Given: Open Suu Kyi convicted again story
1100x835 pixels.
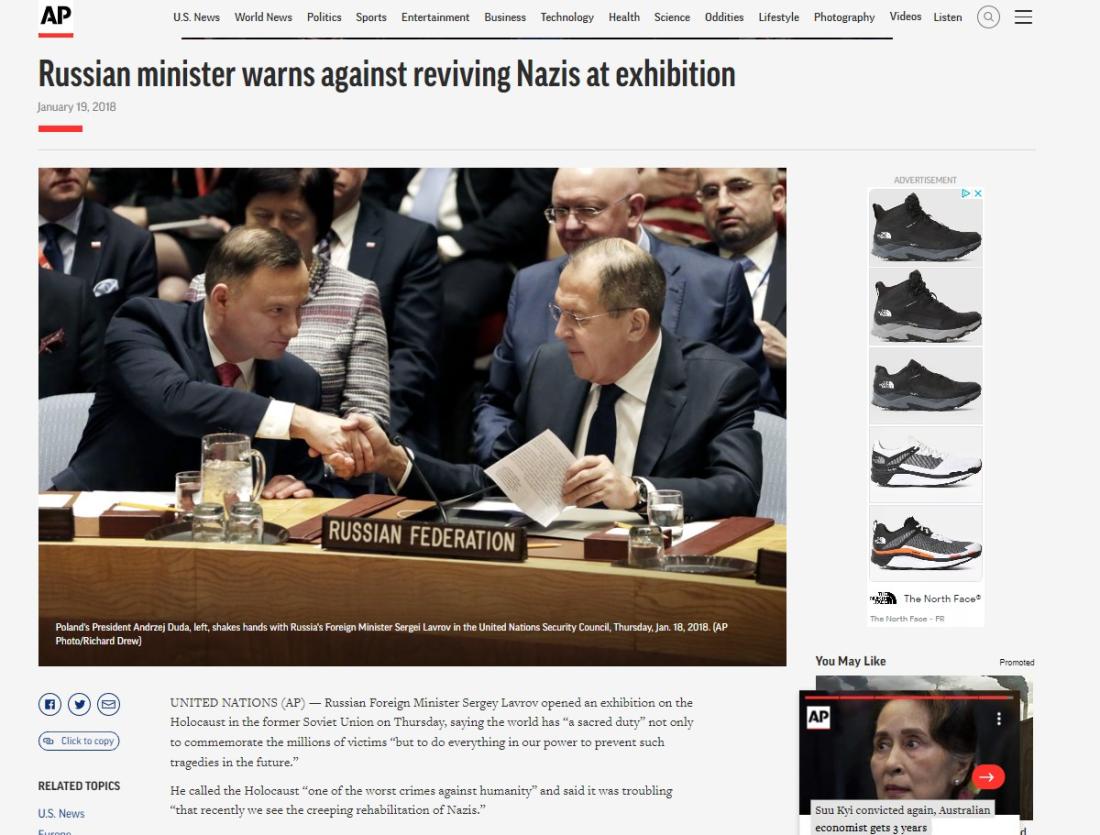Looking at the screenshot, I should tap(902, 818).
